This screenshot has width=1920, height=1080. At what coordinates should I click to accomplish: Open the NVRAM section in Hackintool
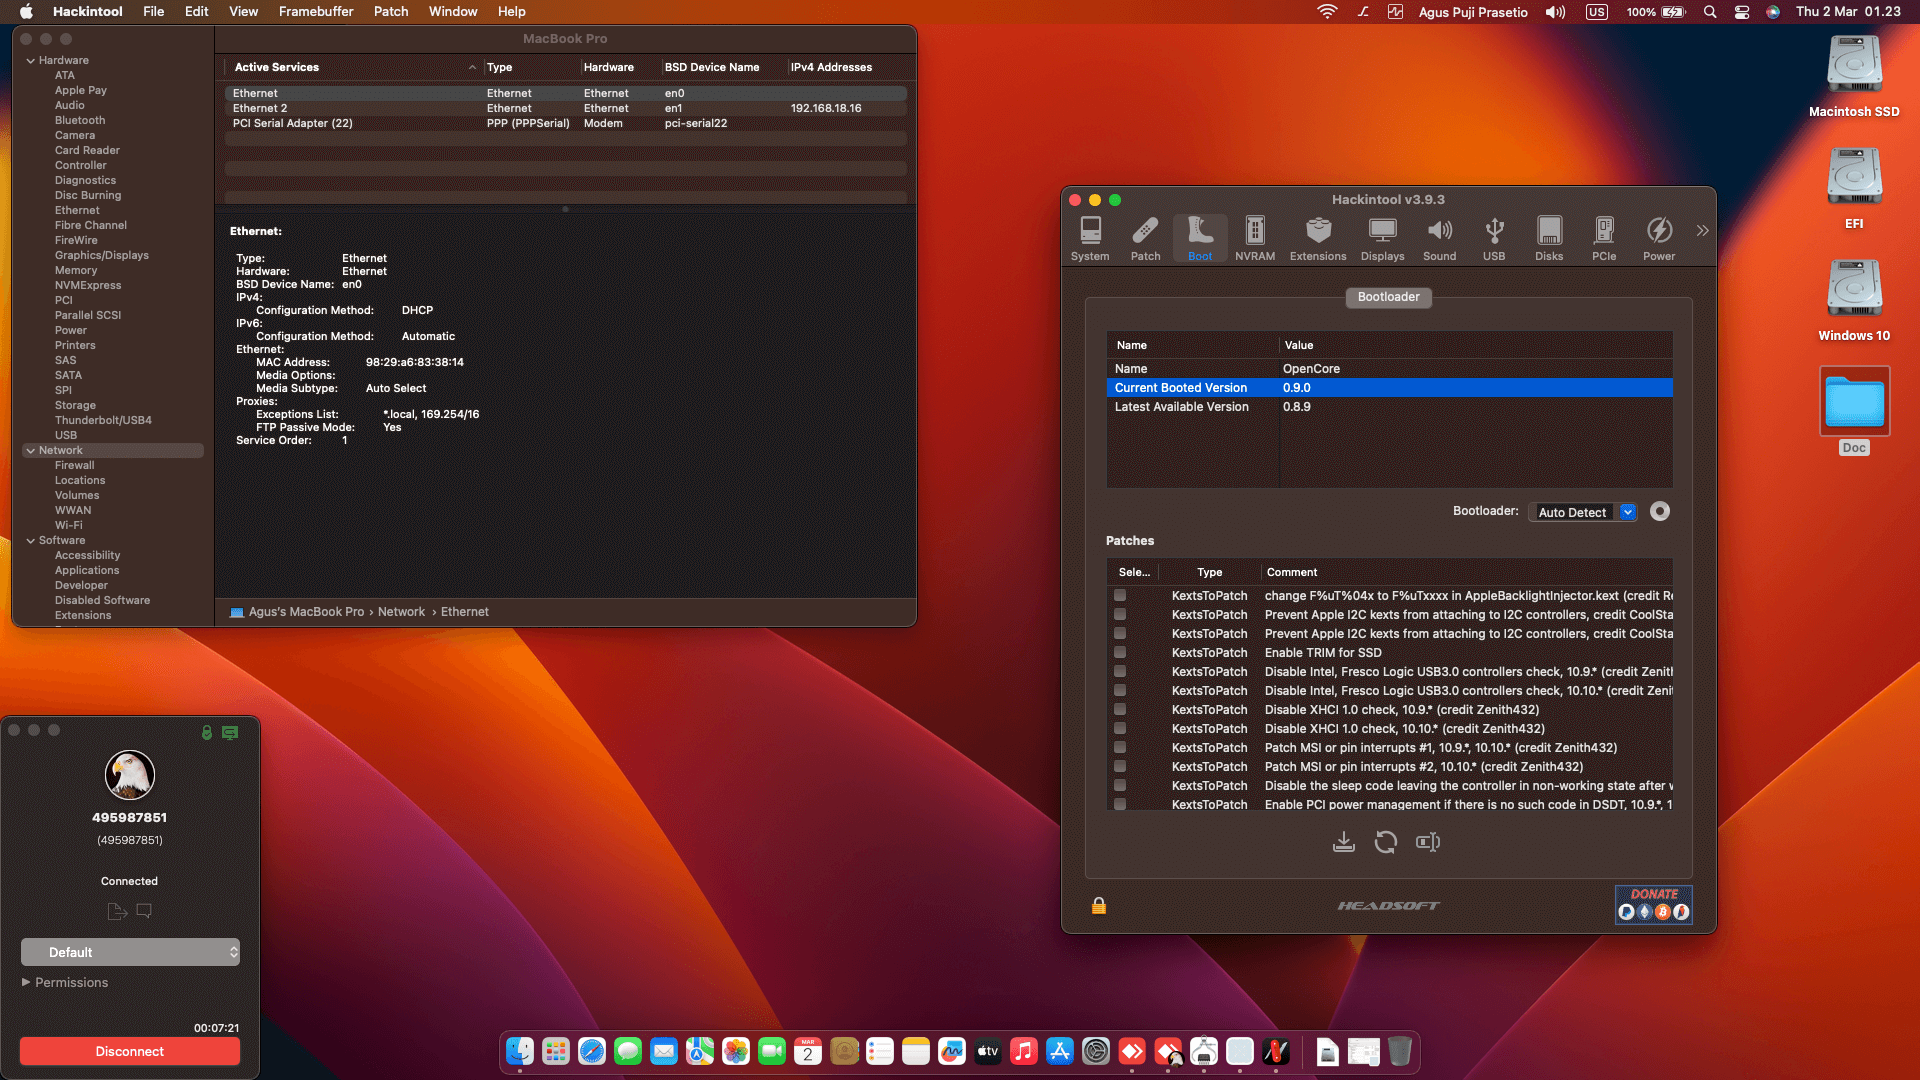[x=1254, y=237]
